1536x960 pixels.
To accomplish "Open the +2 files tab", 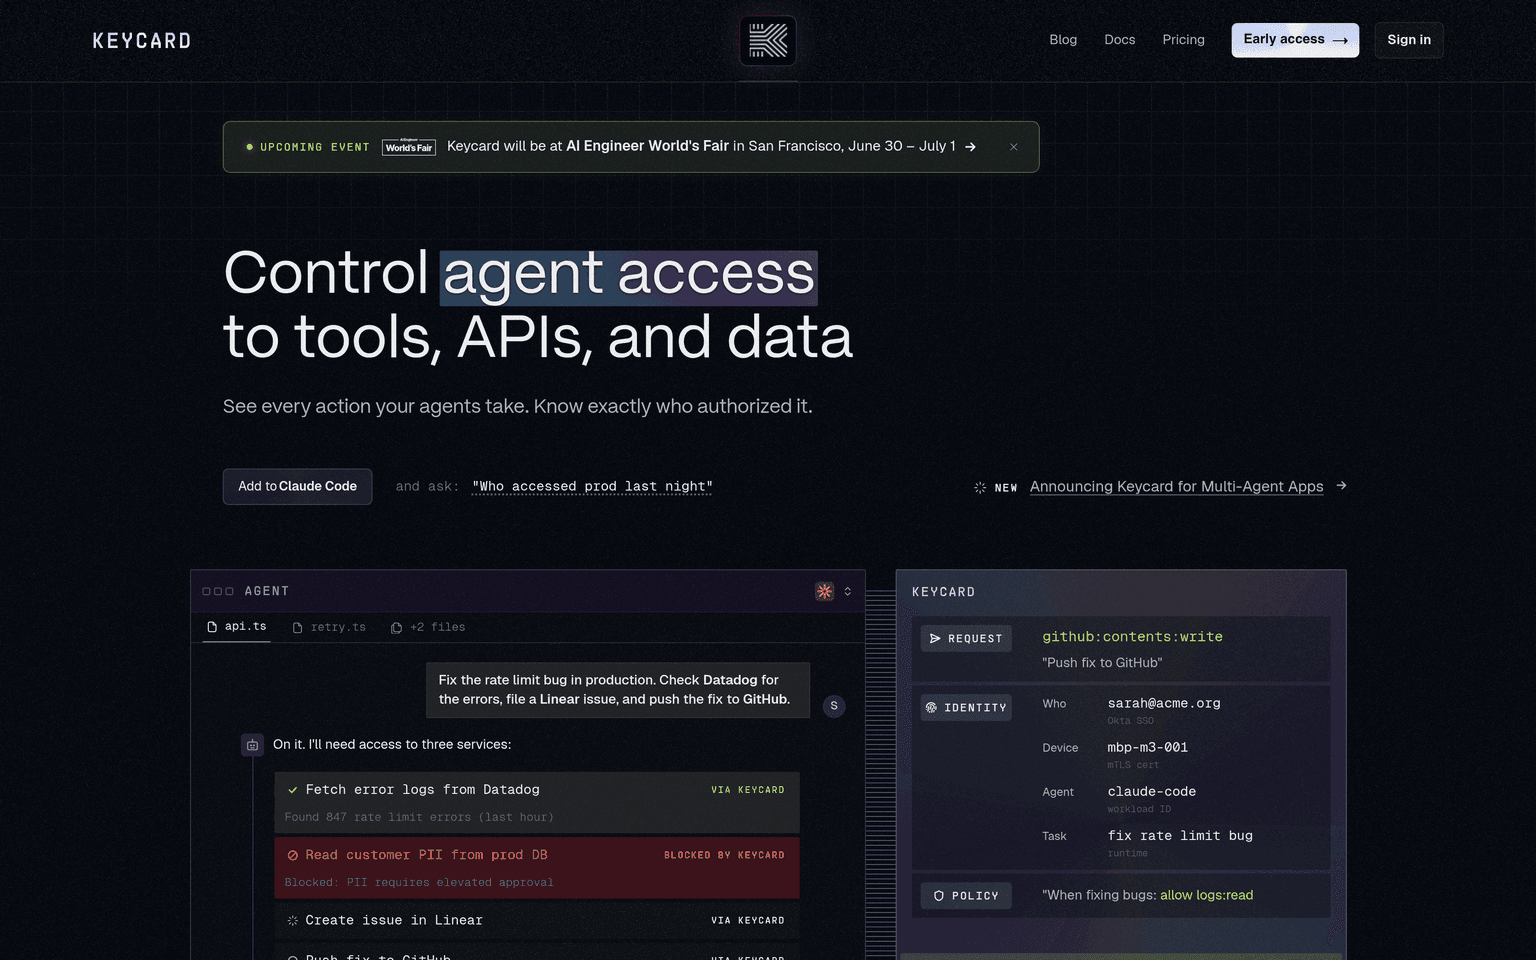I will click(428, 628).
